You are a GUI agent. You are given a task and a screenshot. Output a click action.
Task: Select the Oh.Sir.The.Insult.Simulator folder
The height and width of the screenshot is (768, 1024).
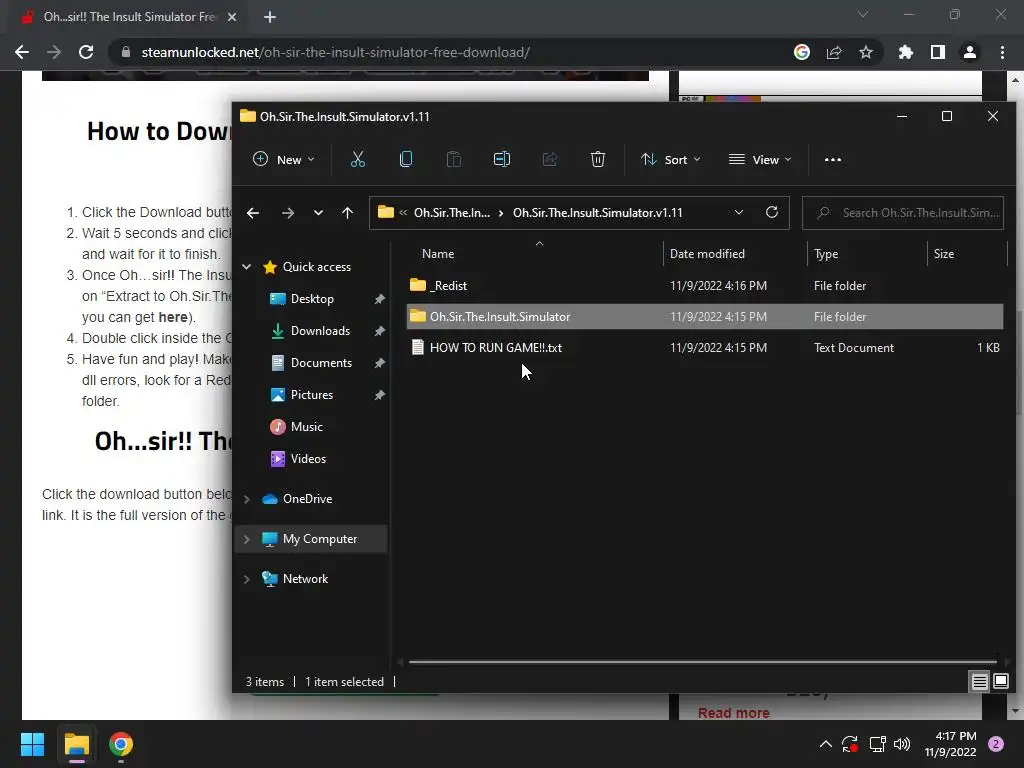coord(705,317)
